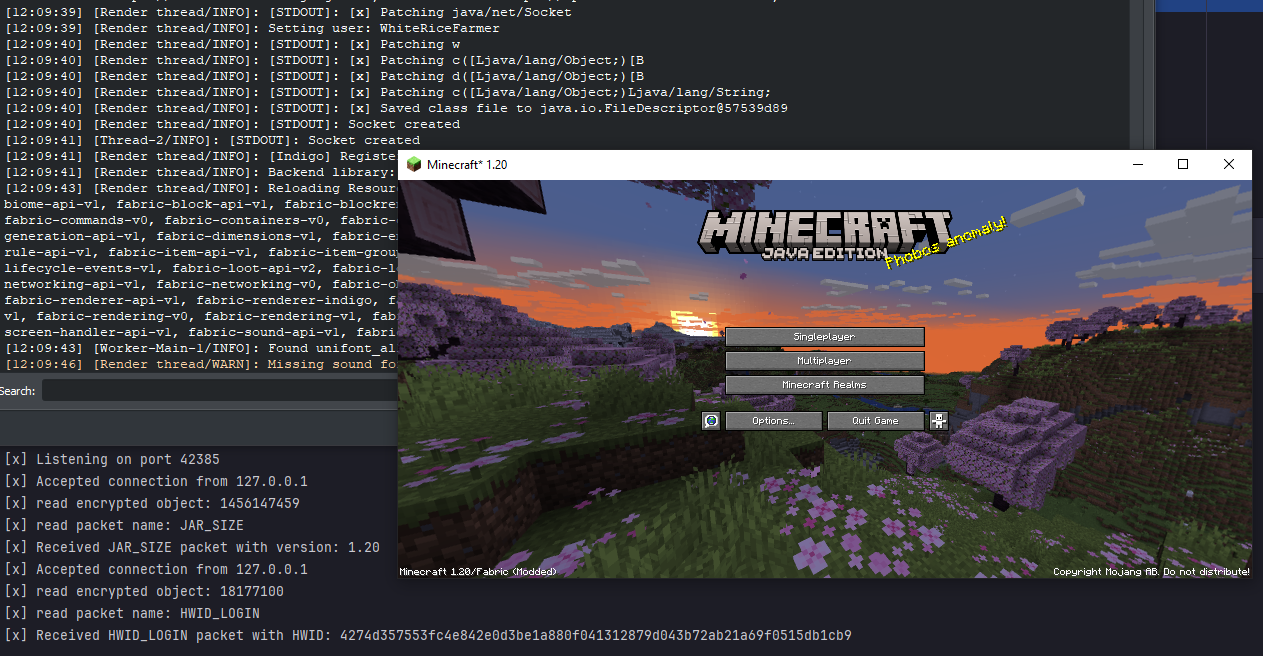
Task: Open the Multiplayer server list
Action: pos(824,361)
